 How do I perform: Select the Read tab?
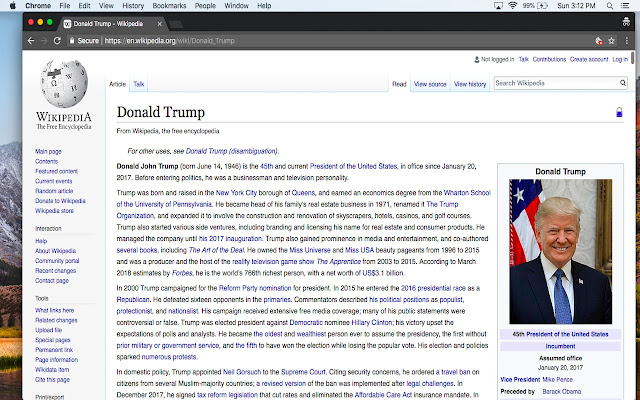(399, 84)
